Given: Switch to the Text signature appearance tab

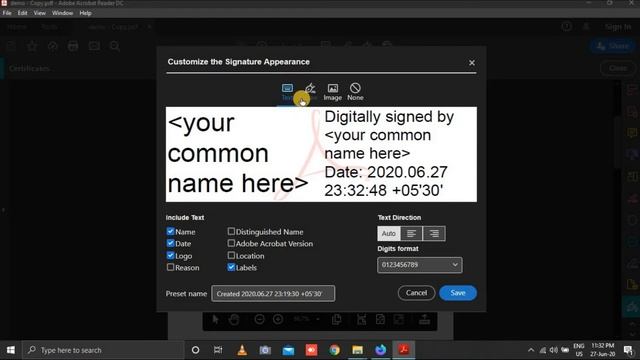Looking at the screenshot, I should 287,92.
